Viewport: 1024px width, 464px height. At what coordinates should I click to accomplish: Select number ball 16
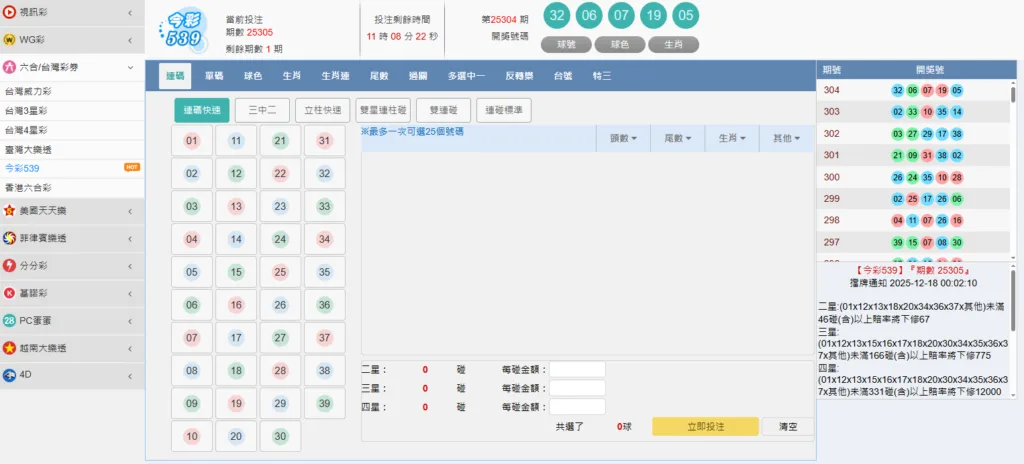tap(236, 305)
